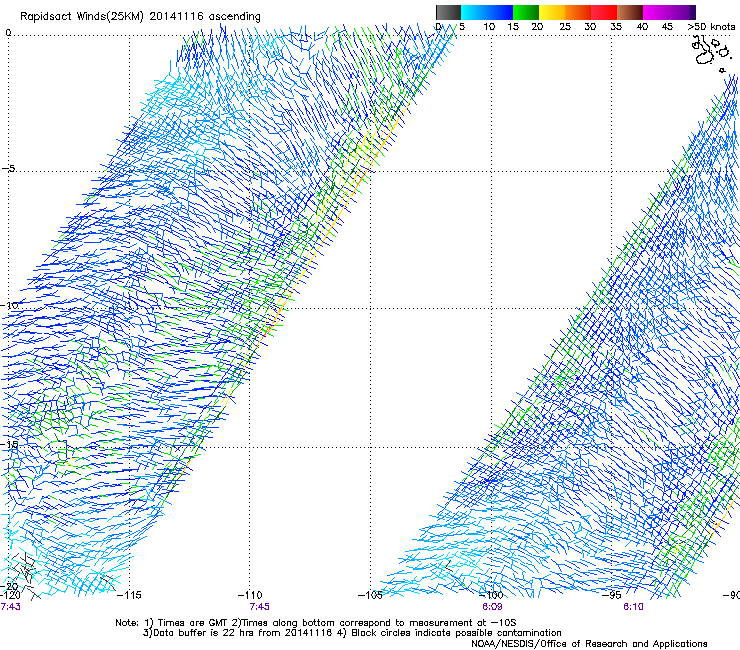Click the '-110' longitude axis label
This screenshot has width=740, height=650.
tap(250, 595)
